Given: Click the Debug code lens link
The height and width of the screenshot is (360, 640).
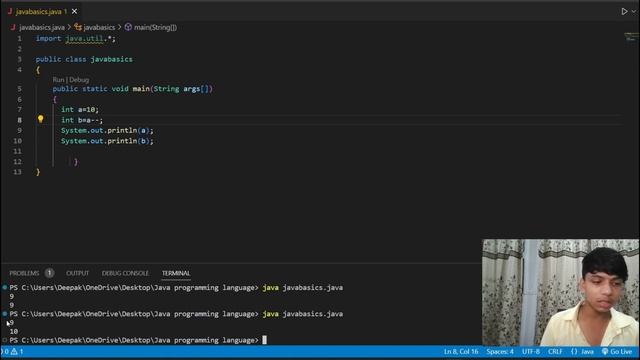Looking at the screenshot, I should coord(79,80).
